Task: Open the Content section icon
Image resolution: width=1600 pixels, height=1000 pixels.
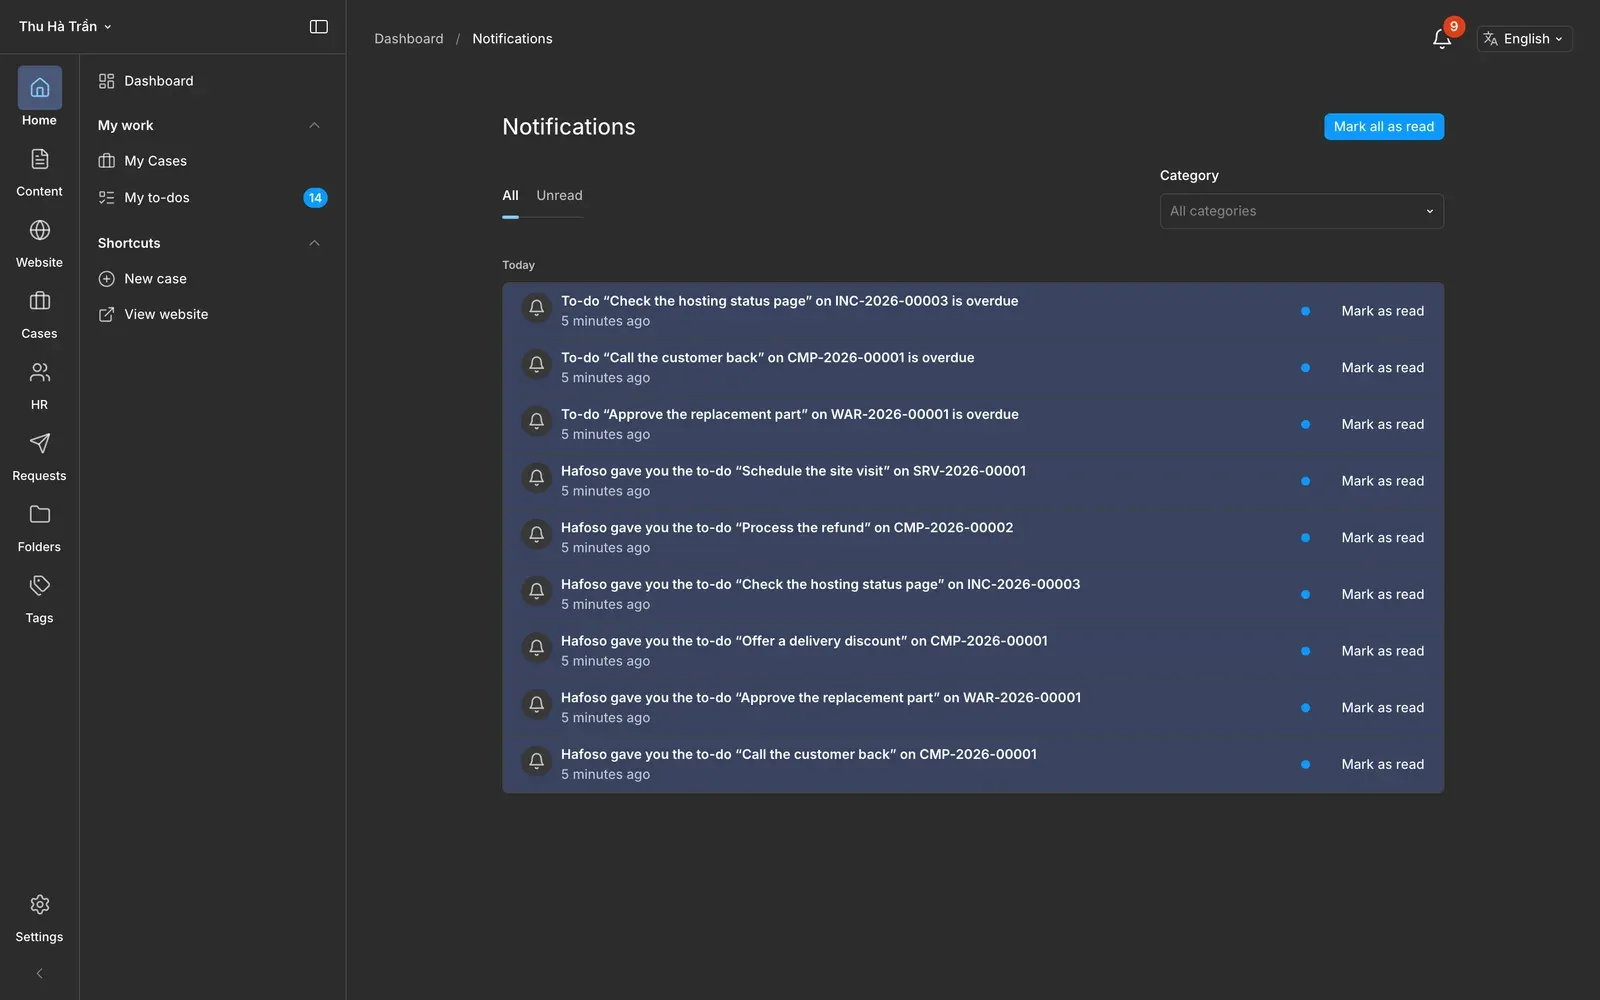Action: pos(40,159)
